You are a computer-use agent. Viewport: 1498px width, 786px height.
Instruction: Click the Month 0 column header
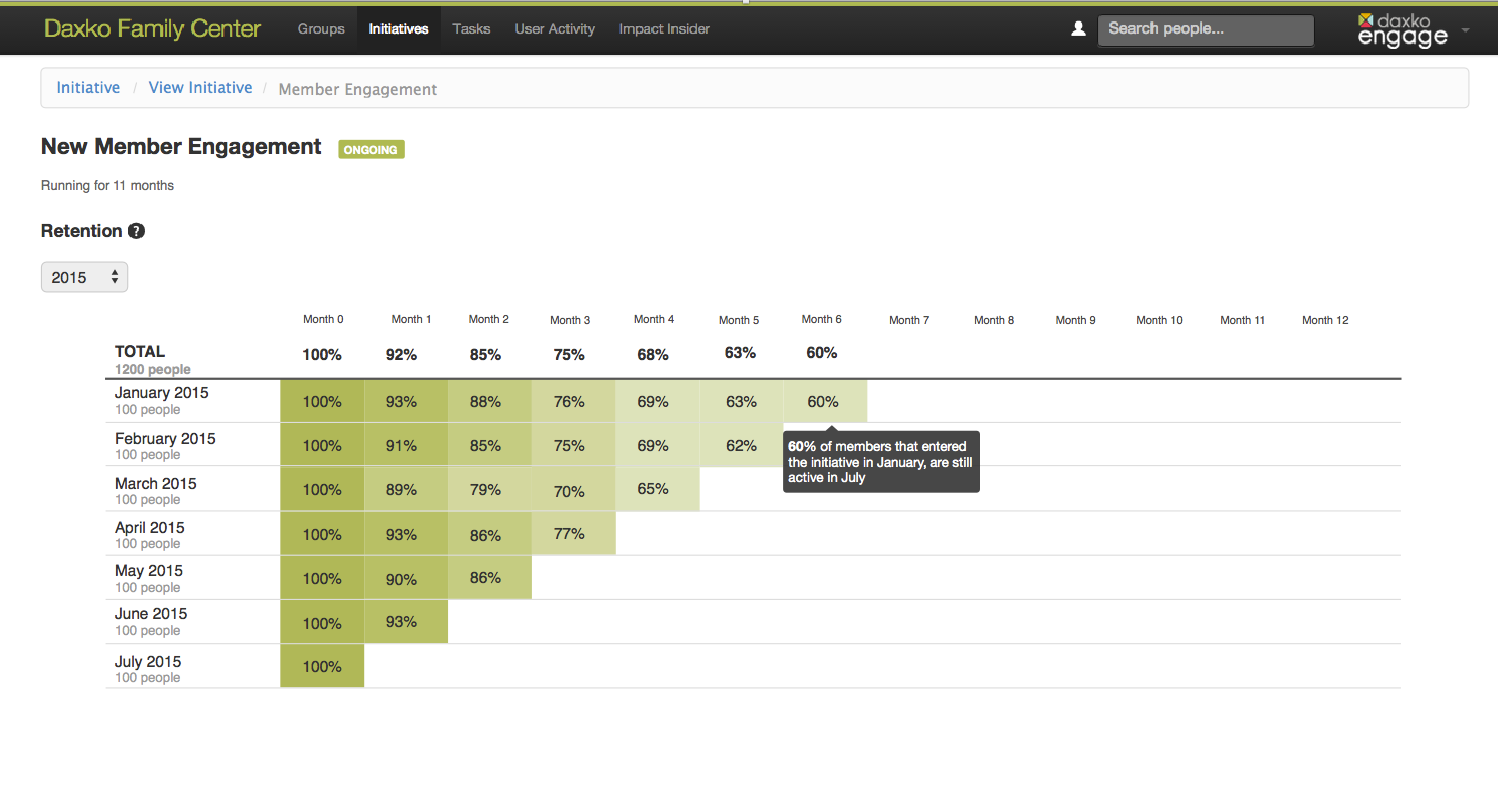(x=323, y=319)
